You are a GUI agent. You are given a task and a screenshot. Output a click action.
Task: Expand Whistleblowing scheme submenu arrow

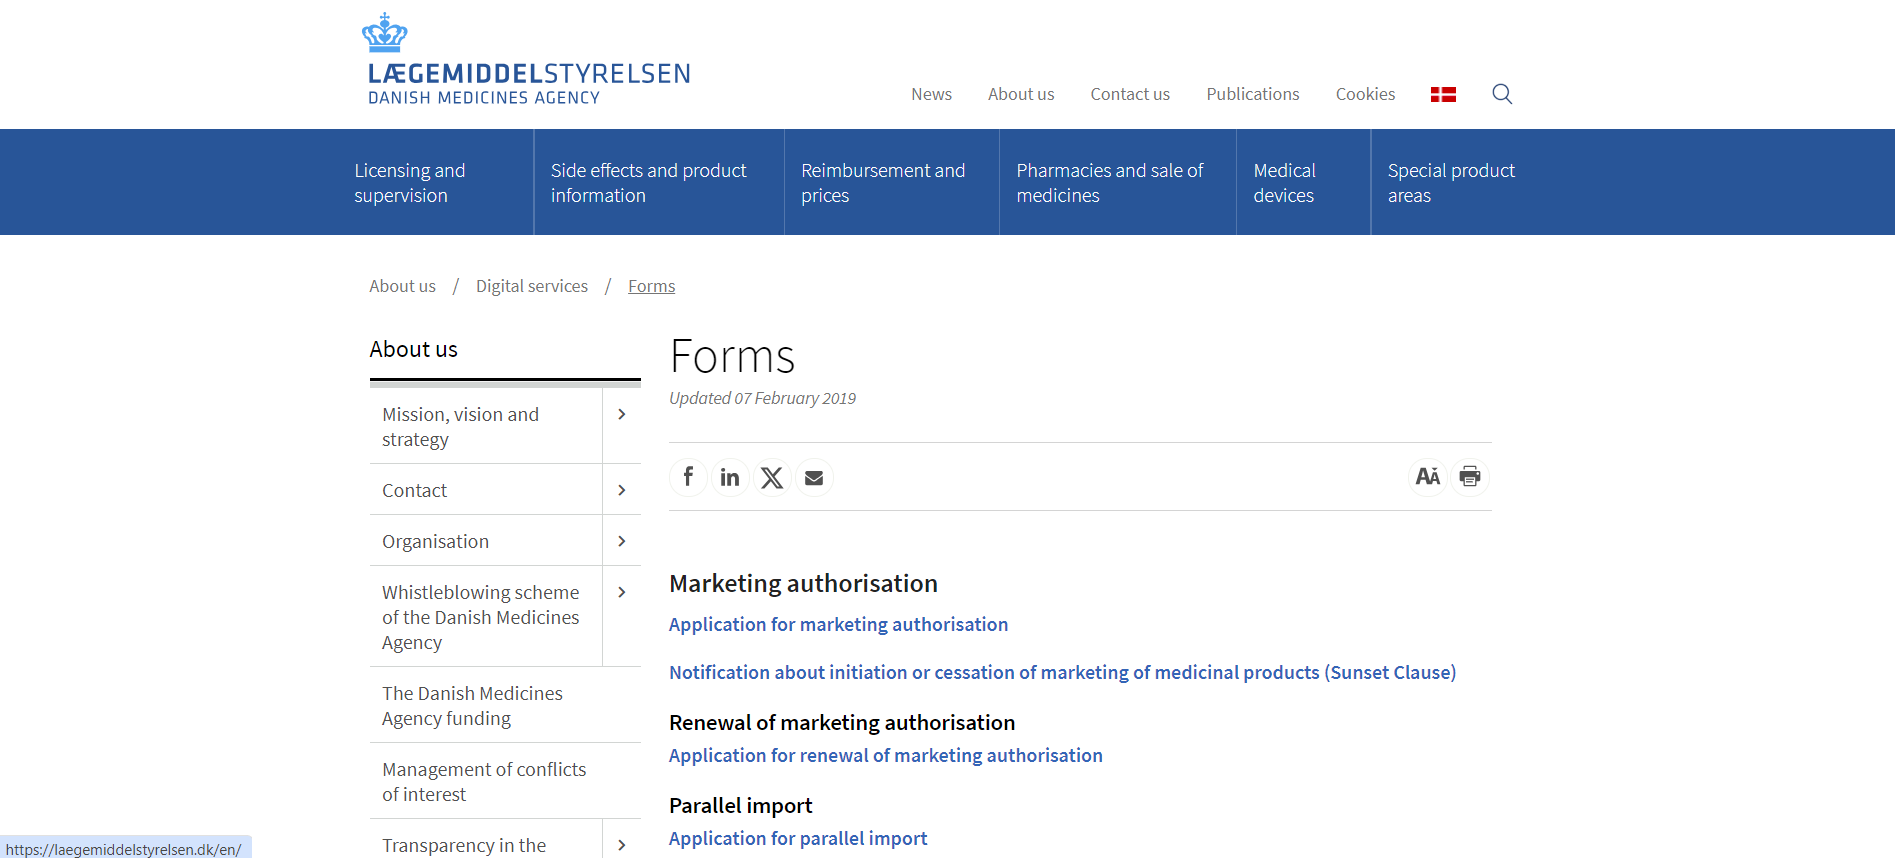[621, 592]
